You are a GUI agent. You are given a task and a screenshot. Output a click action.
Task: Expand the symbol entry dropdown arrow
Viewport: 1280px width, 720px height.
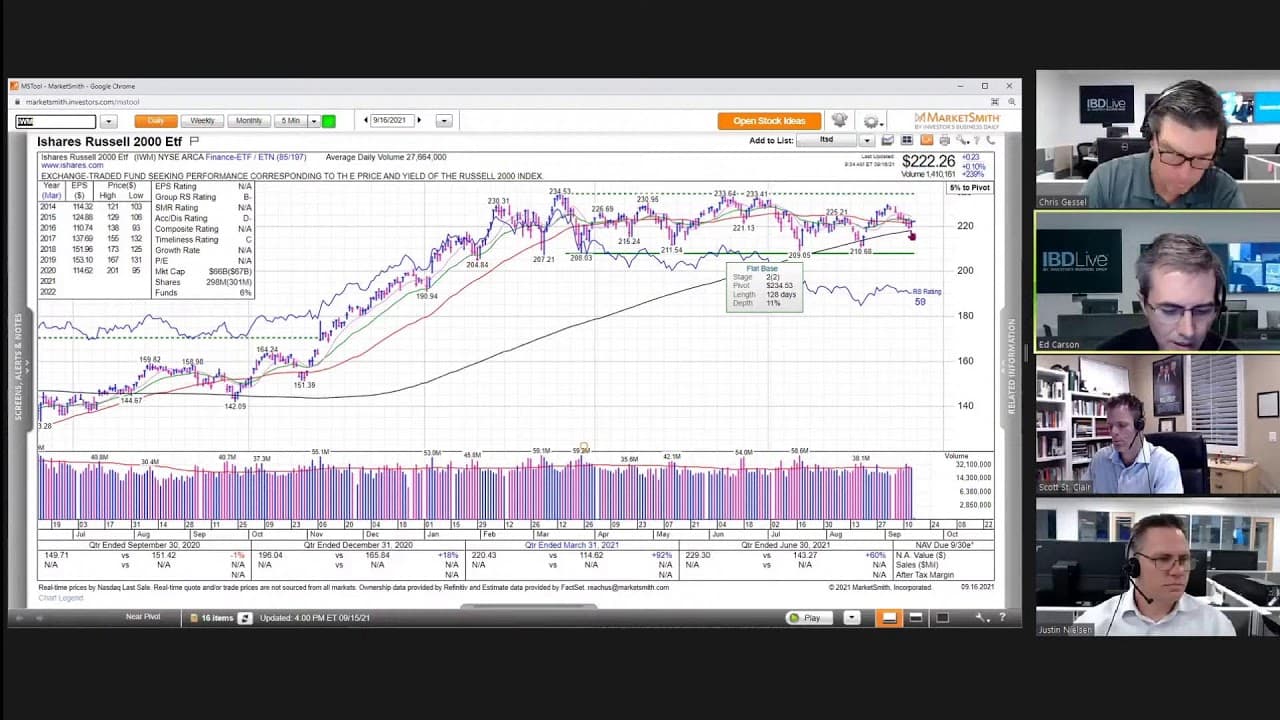coord(108,121)
